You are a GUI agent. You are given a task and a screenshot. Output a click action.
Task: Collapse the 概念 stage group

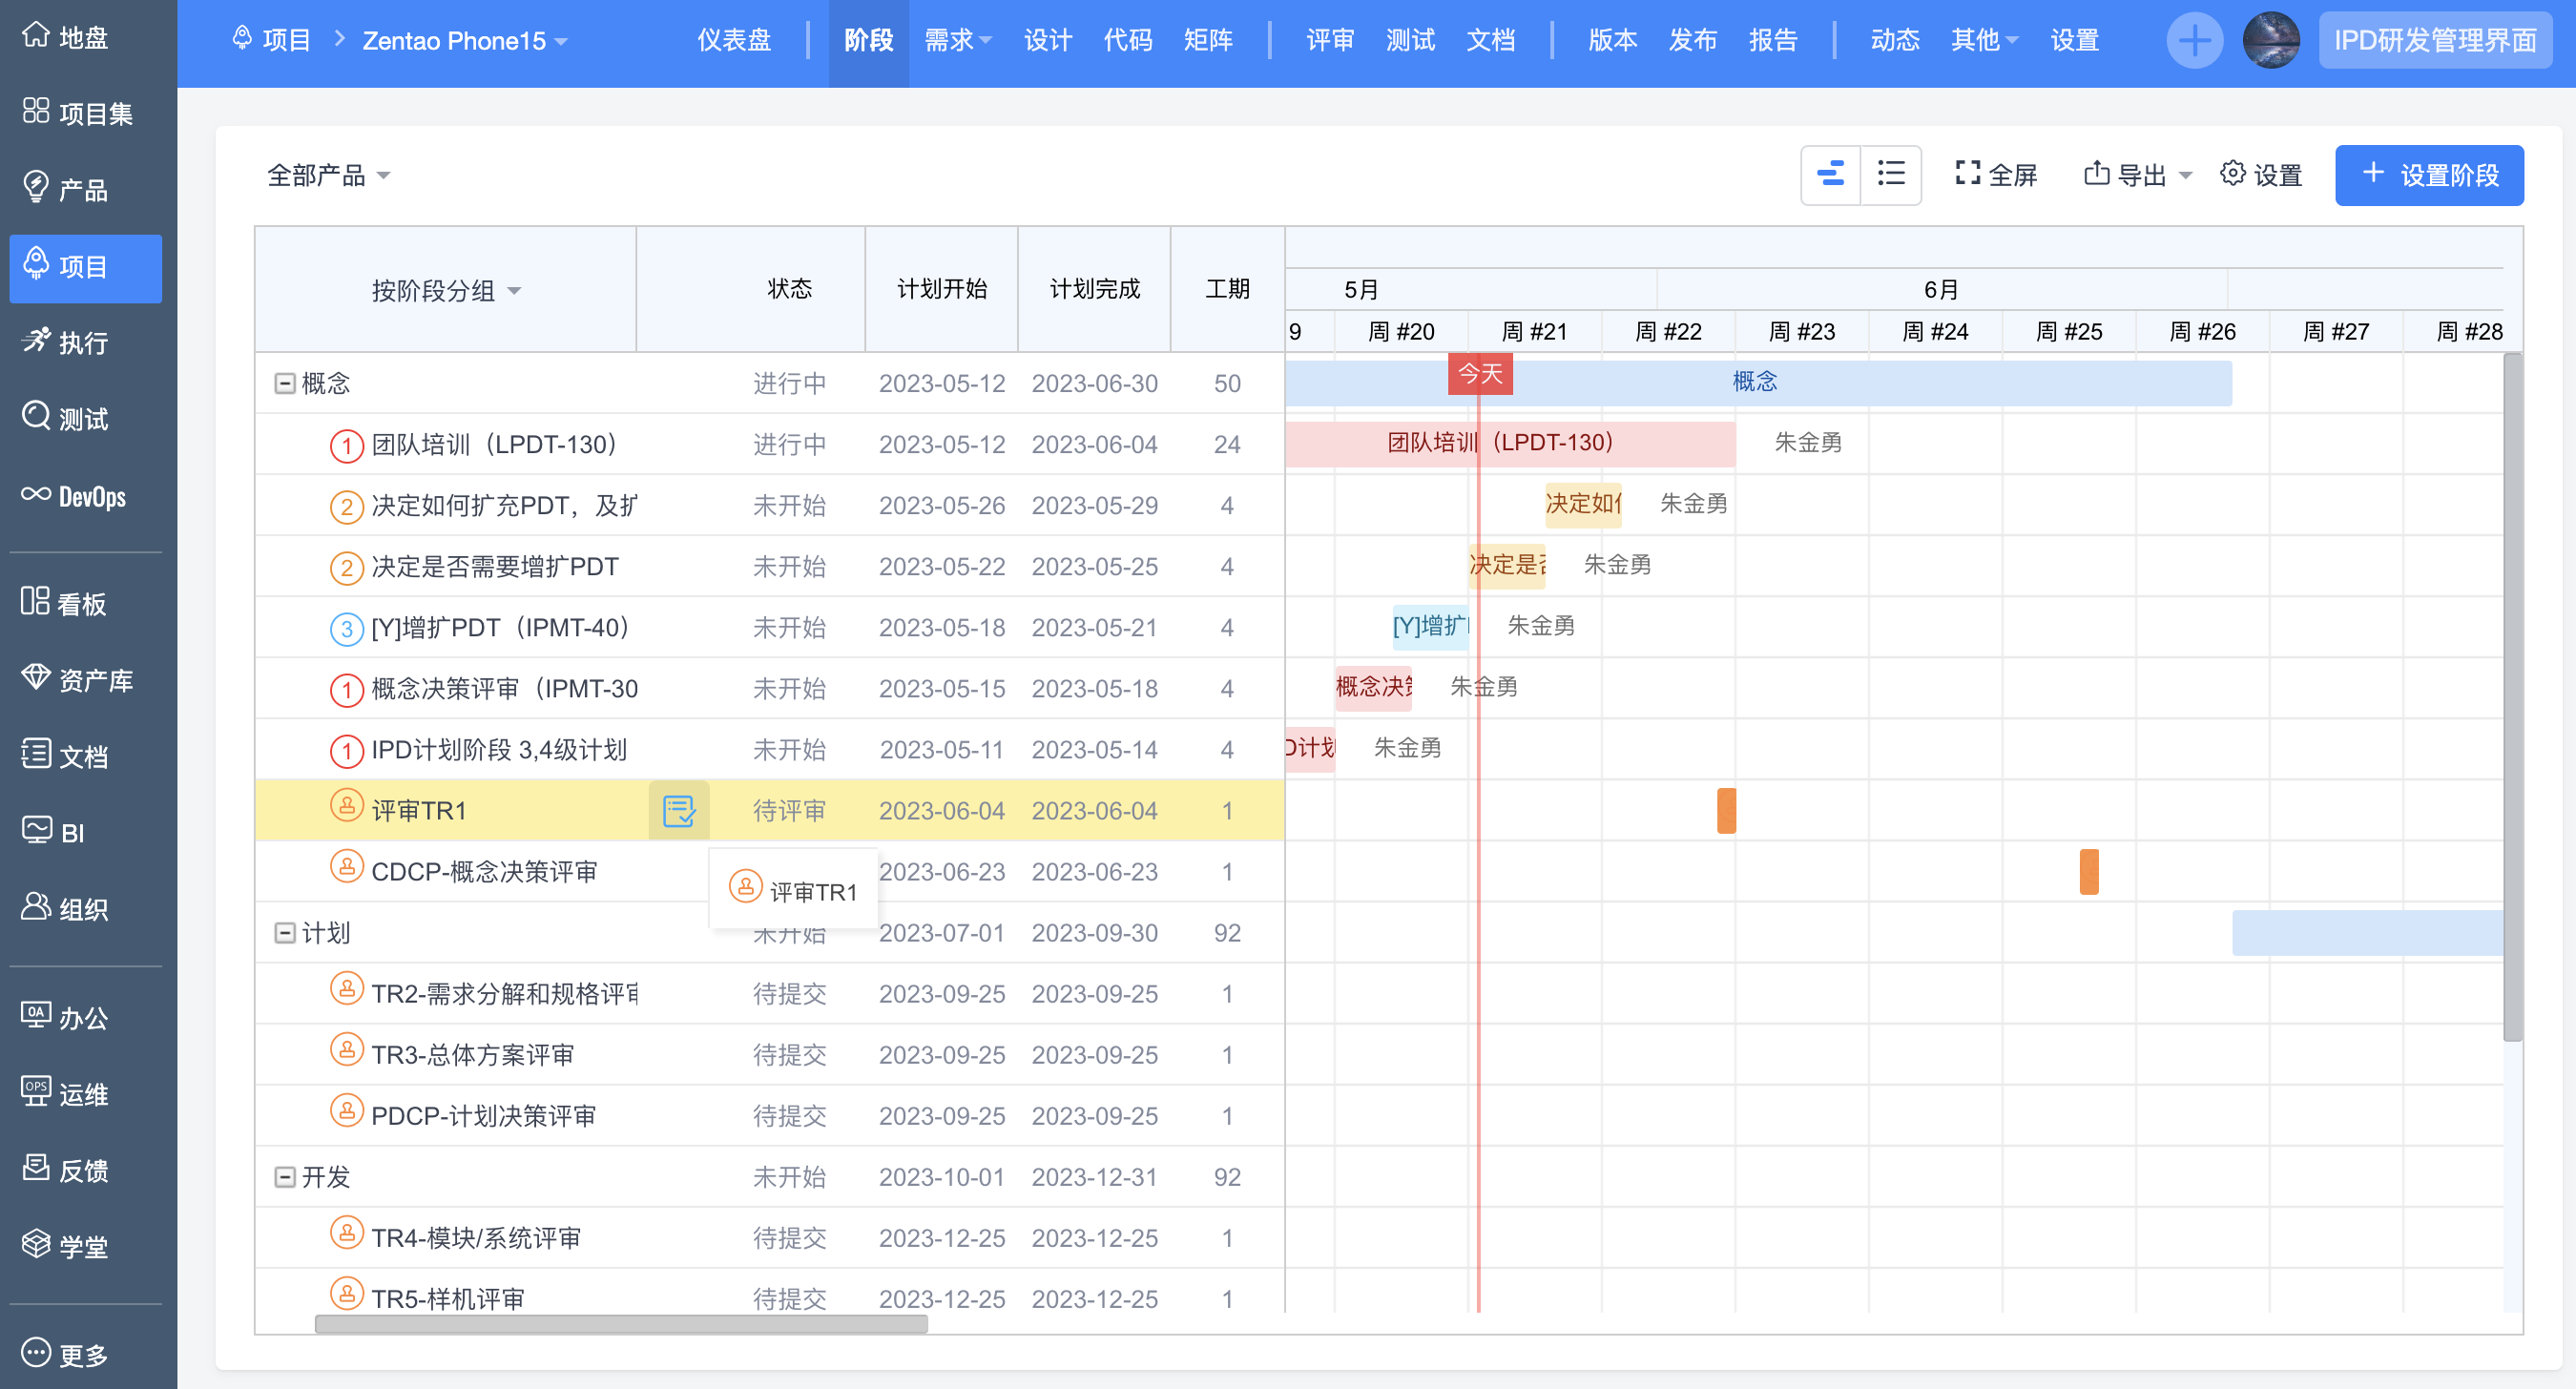285,383
